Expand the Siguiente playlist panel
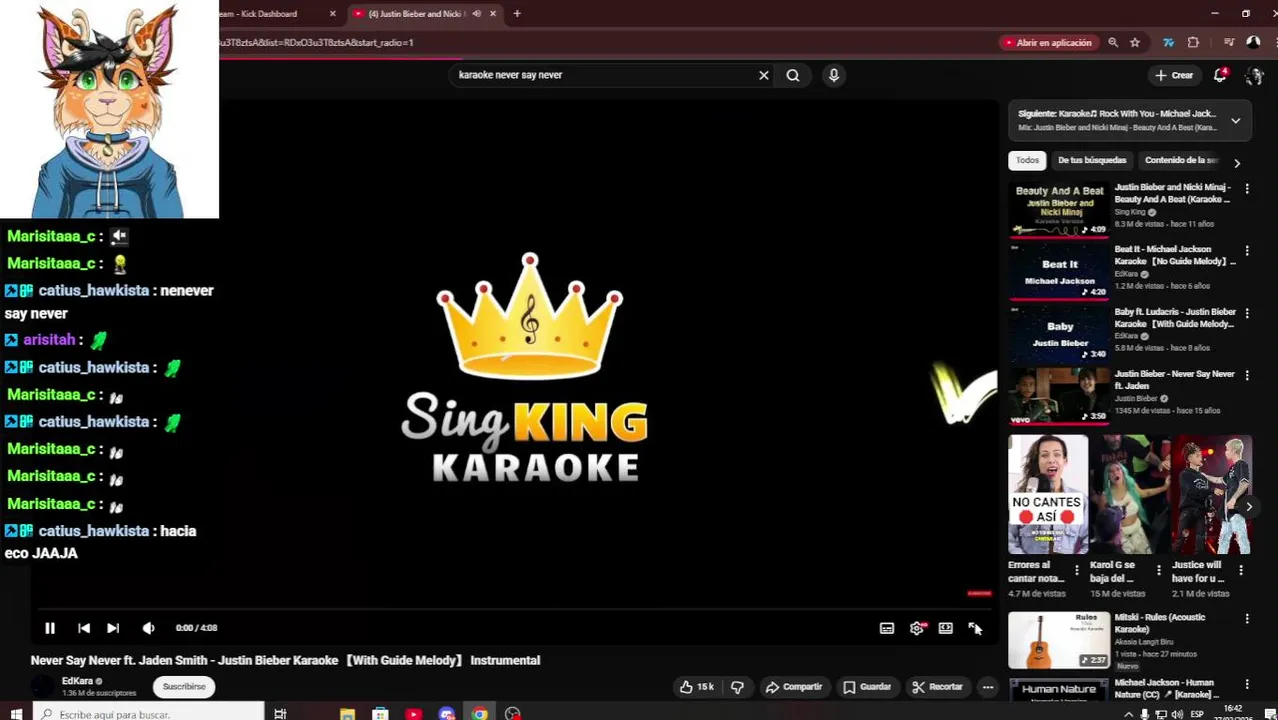This screenshot has width=1278, height=720. tap(1236, 121)
